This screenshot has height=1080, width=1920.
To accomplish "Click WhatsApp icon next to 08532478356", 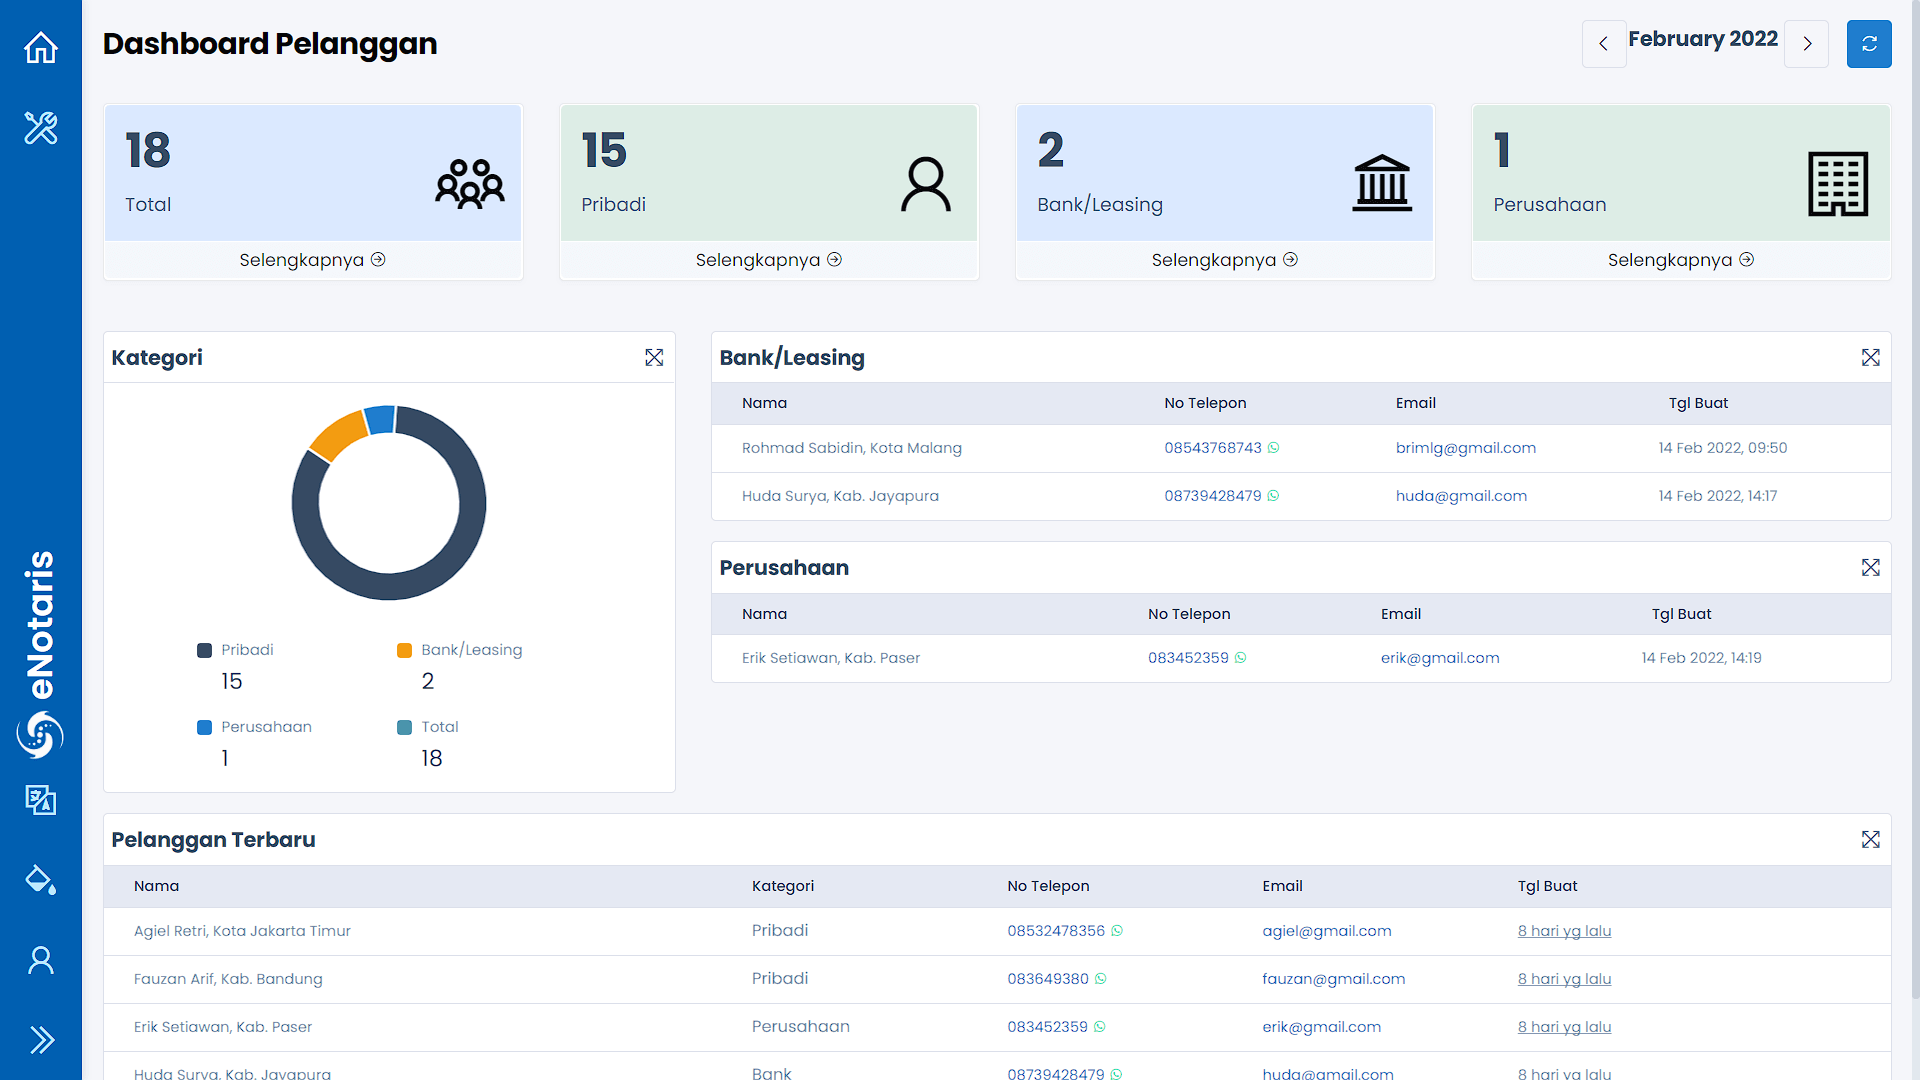I will click(x=1117, y=931).
